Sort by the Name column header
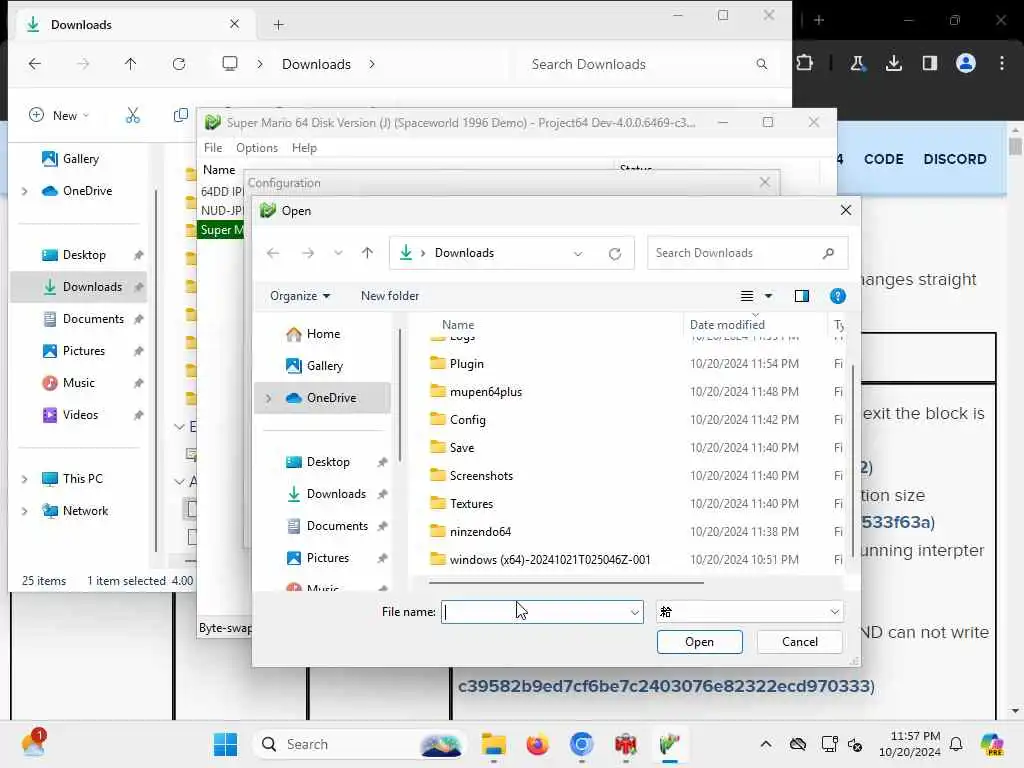 point(458,325)
